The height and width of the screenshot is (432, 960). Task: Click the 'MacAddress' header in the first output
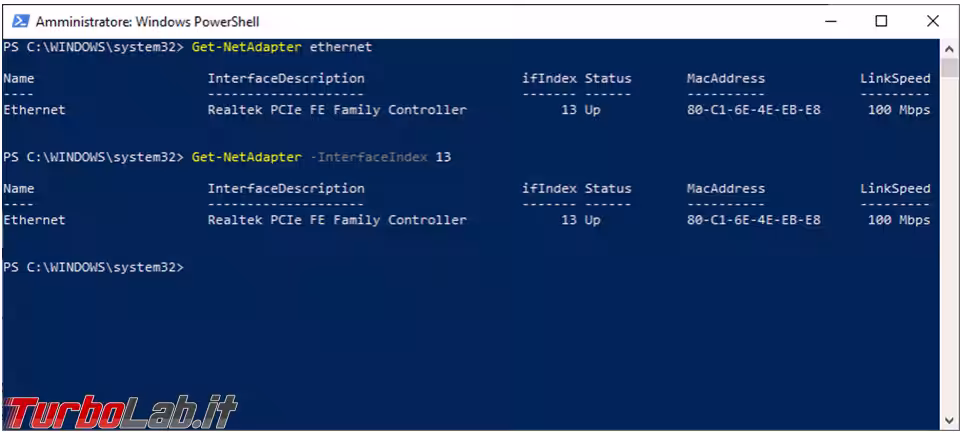click(x=725, y=78)
